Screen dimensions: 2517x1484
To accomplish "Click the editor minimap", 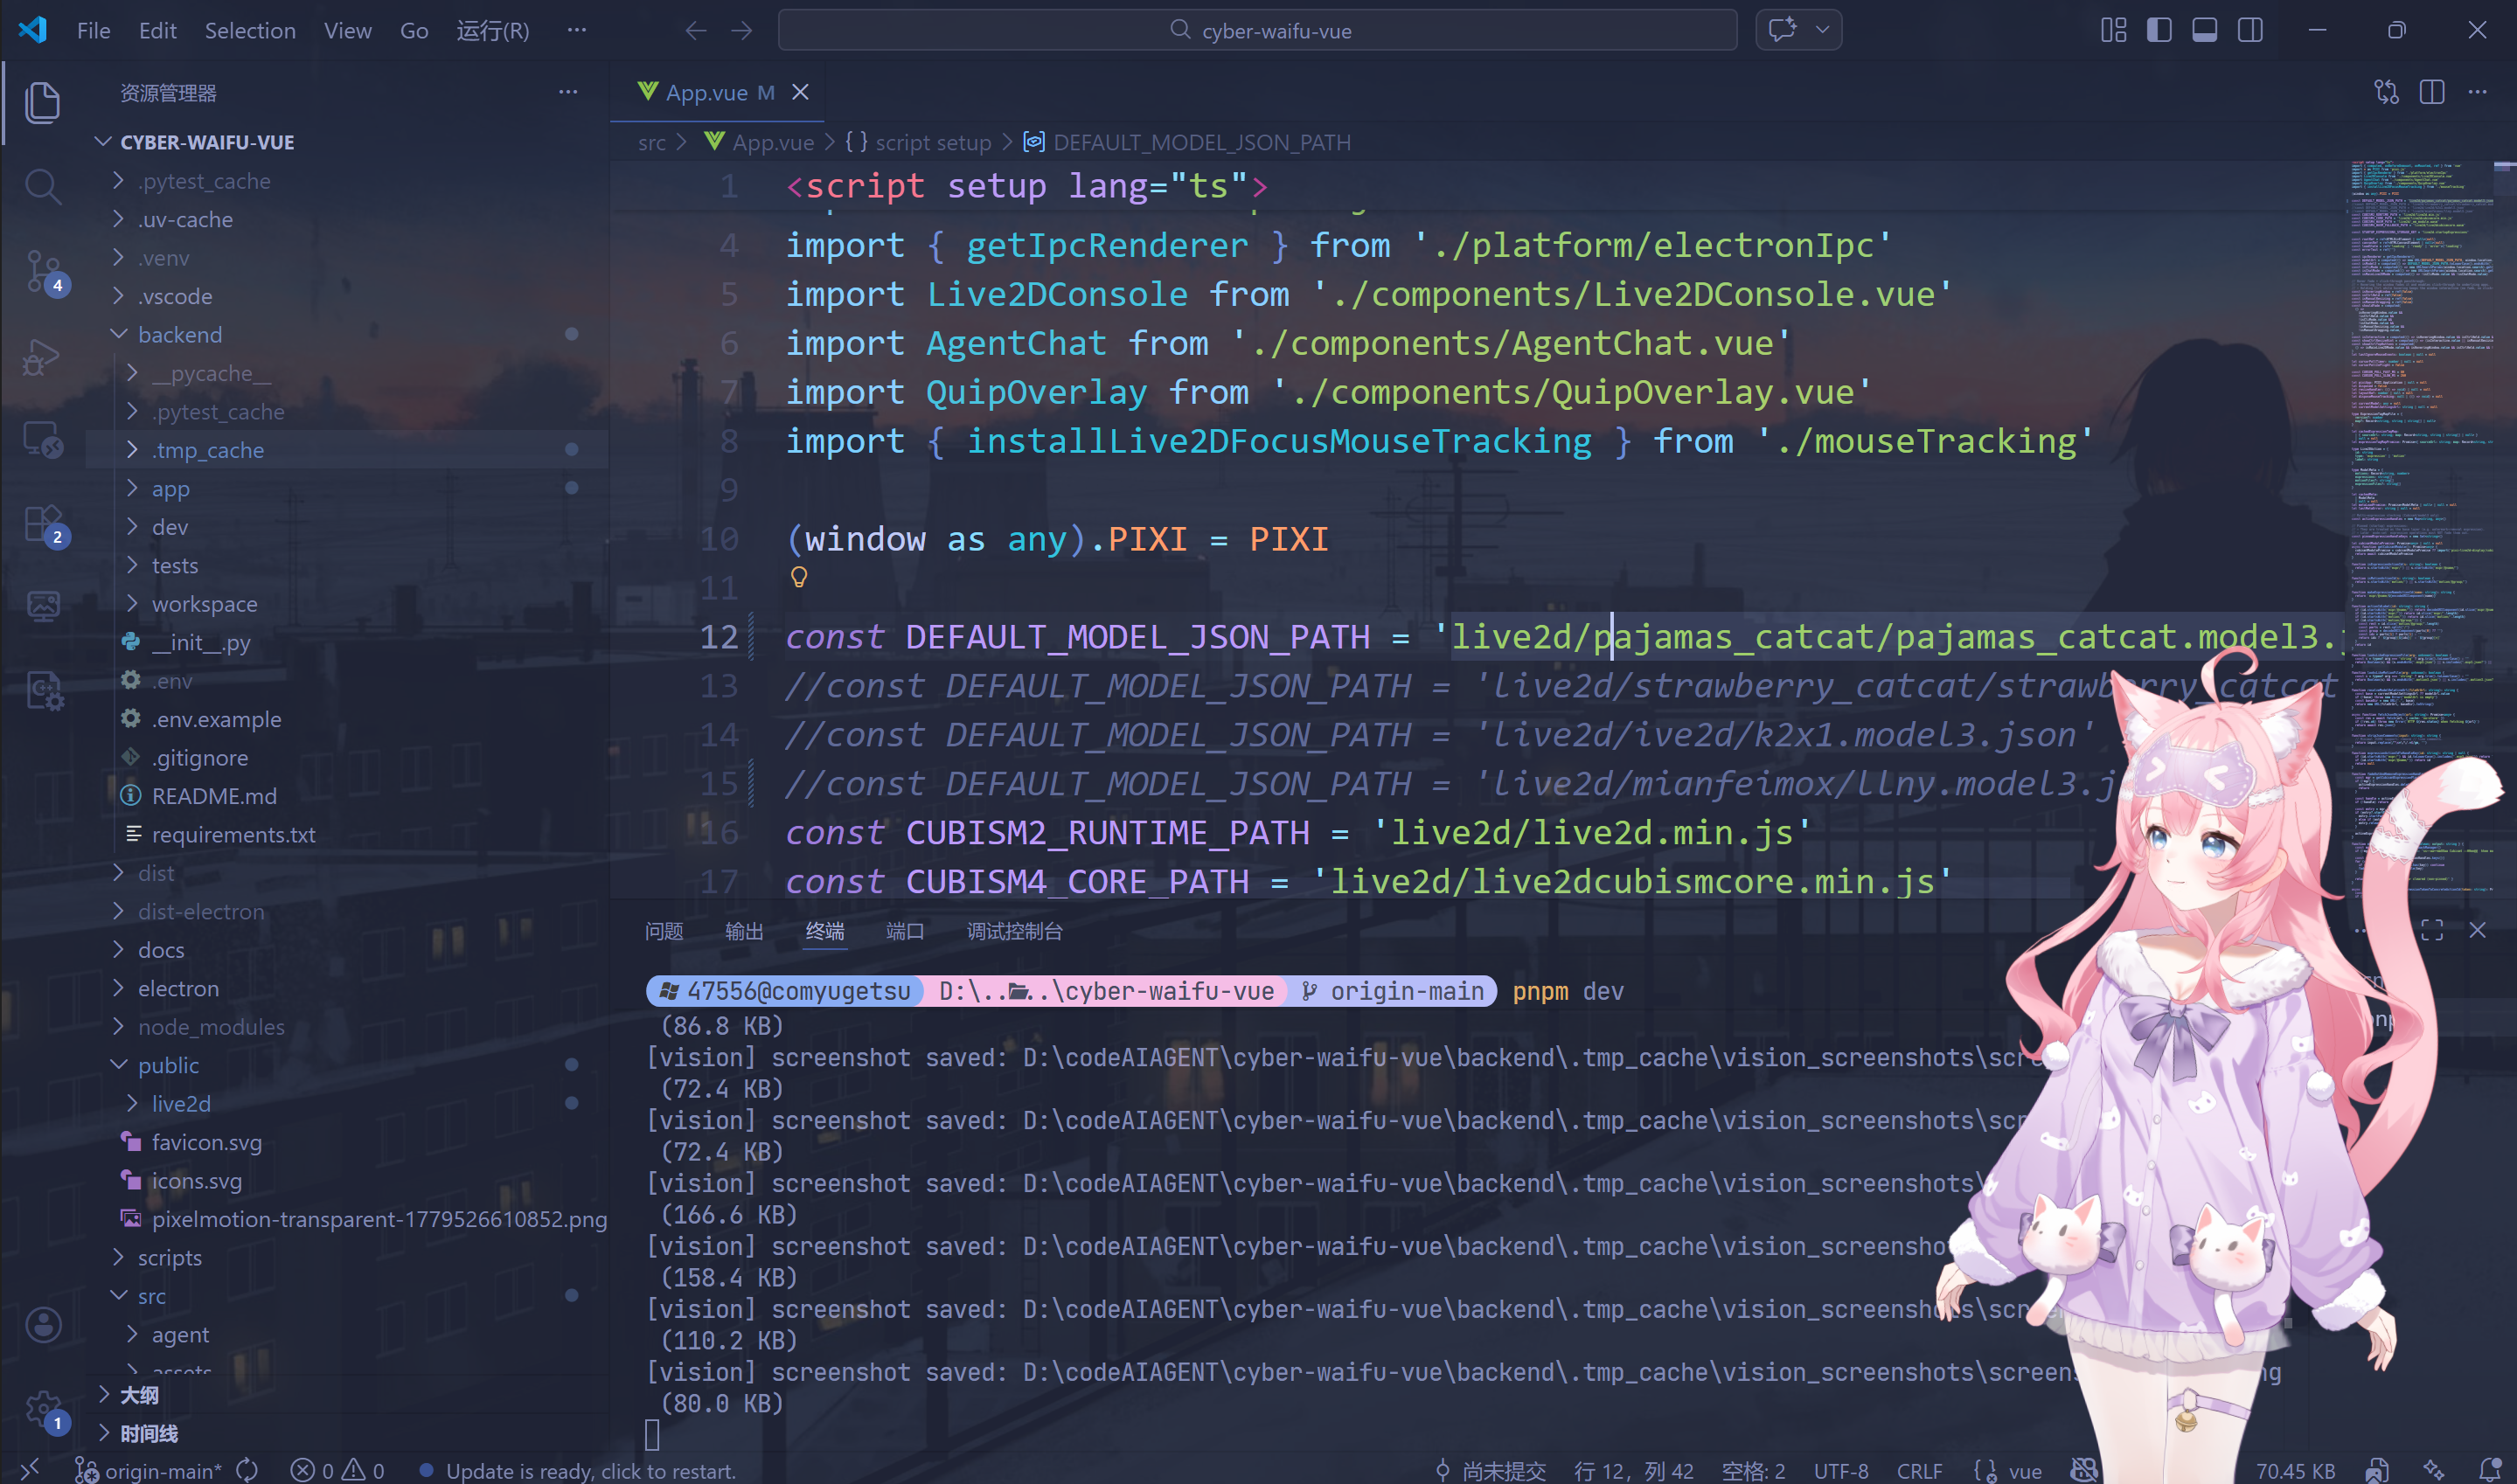I will tap(2420, 530).
